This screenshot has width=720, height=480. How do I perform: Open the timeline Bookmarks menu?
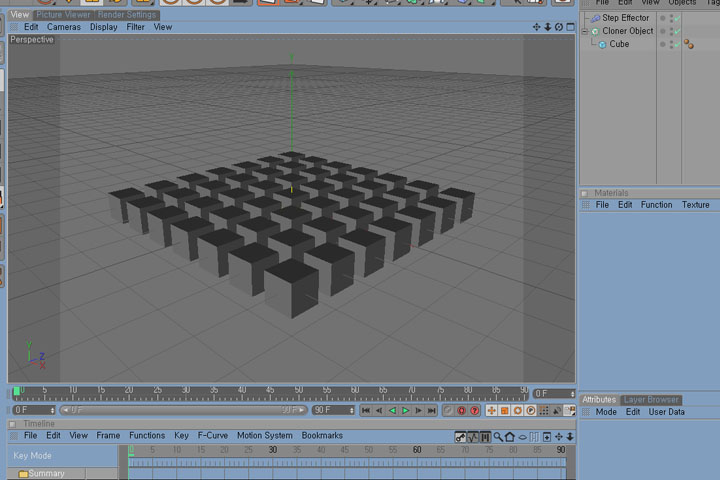coord(322,435)
